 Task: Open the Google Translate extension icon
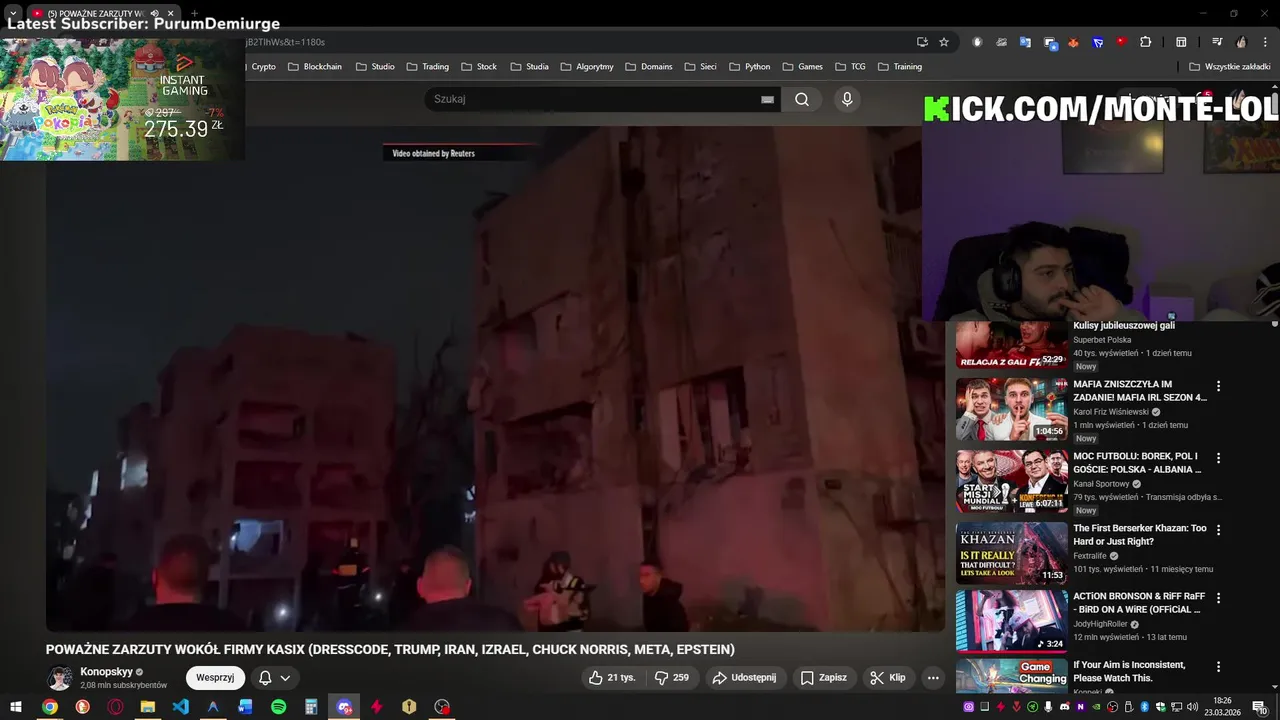(1025, 42)
